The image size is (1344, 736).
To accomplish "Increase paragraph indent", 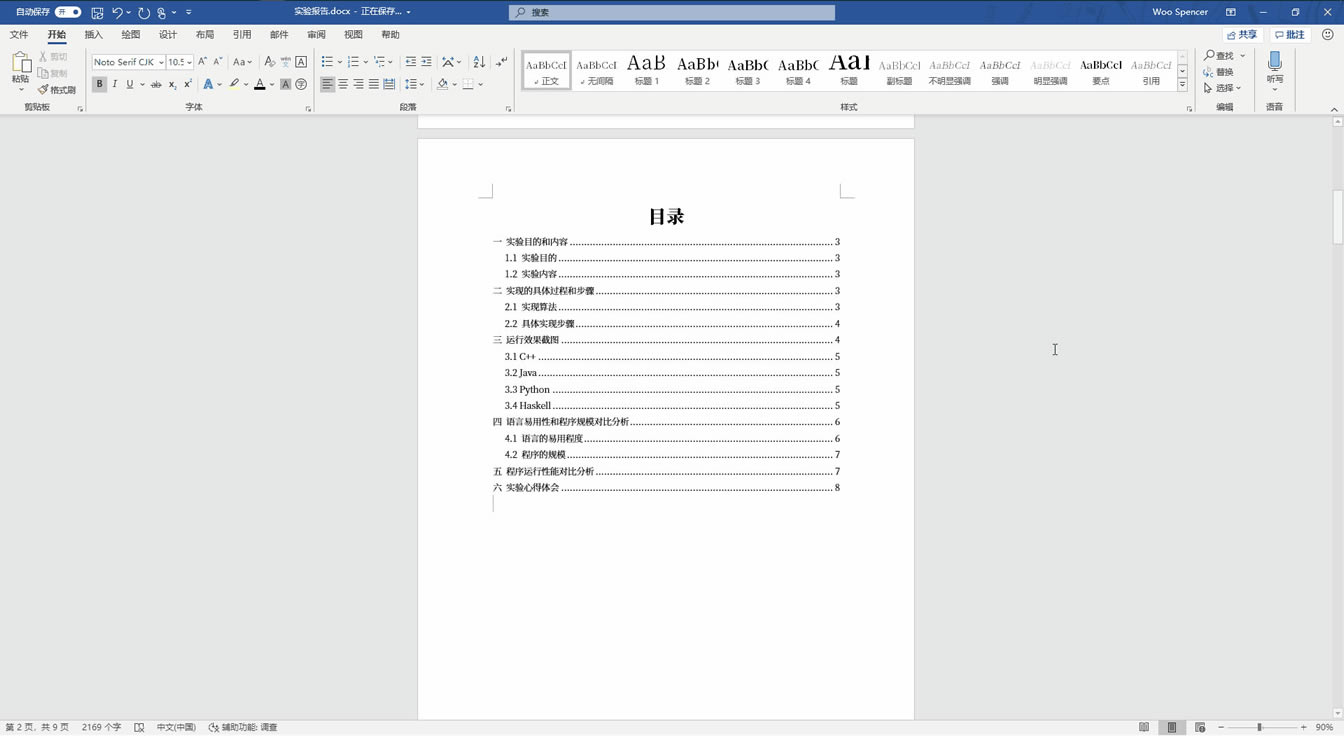I will click(426, 62).
